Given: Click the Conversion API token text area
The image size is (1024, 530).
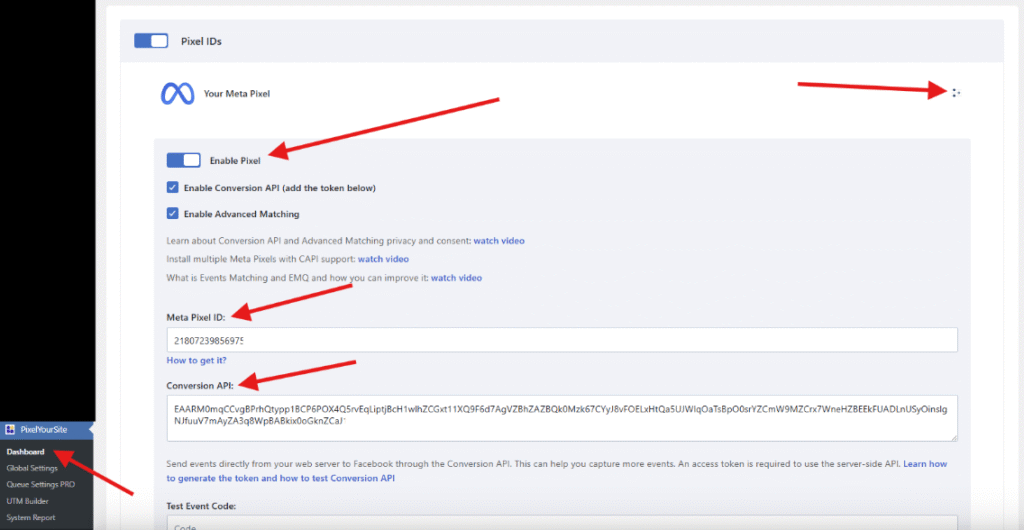Looking at the screenshot, I should point(560,417).
